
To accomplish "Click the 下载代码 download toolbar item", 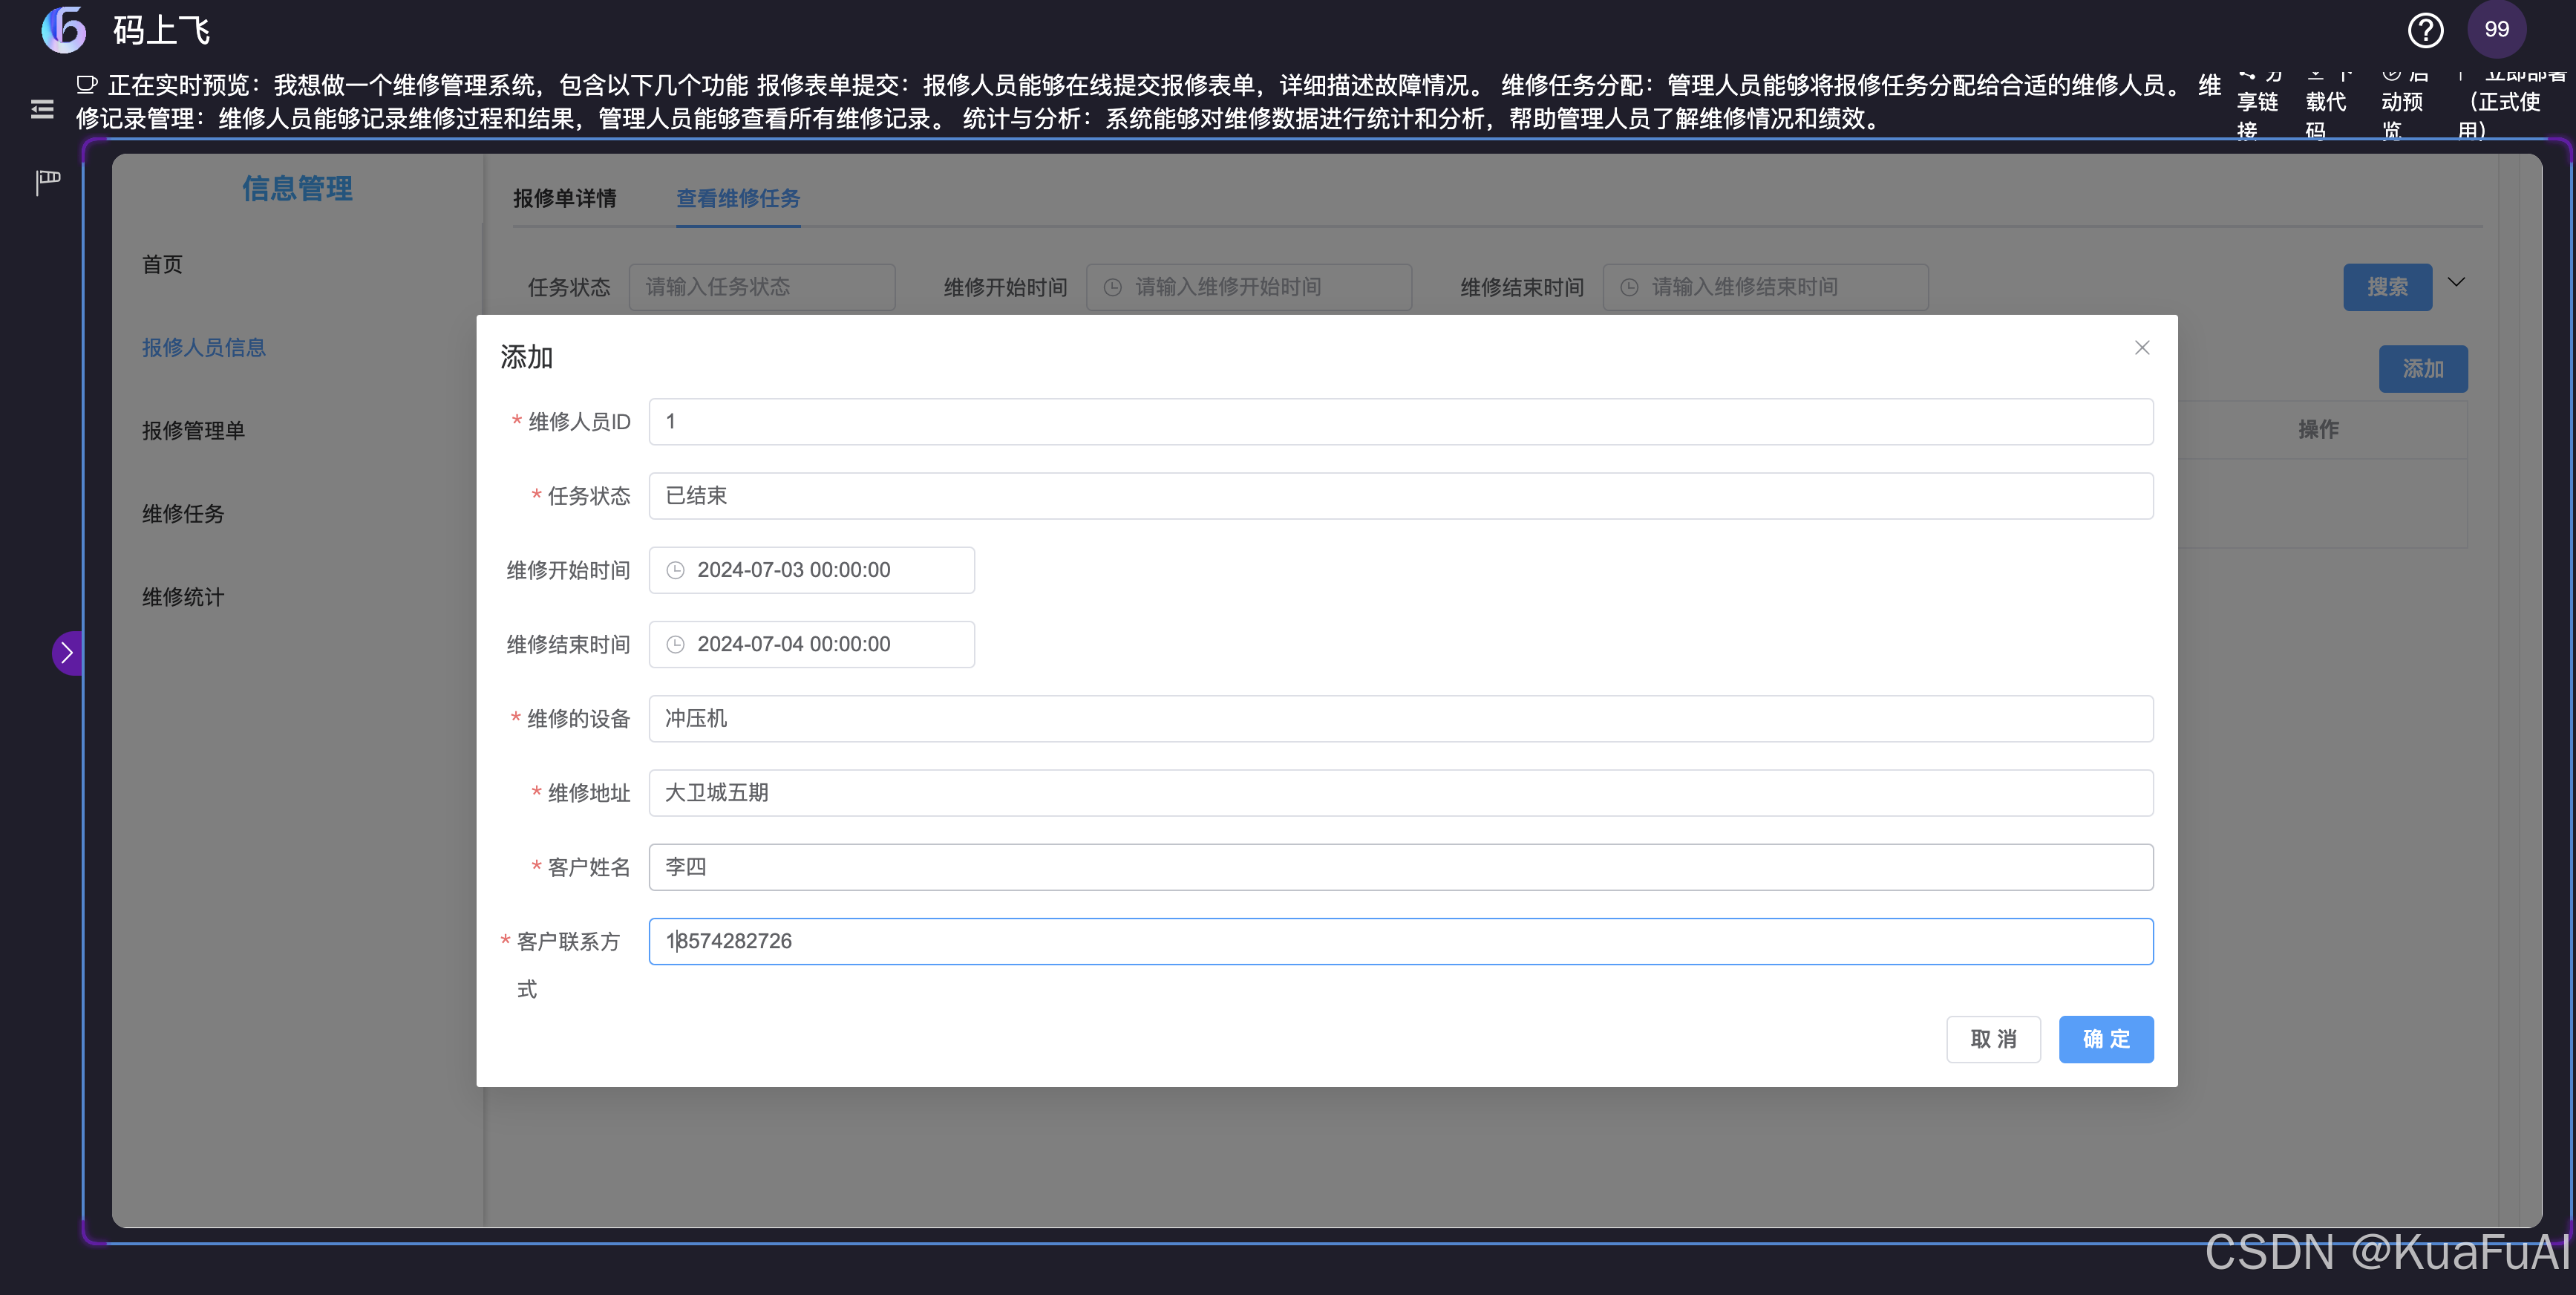I will 2325,103.
